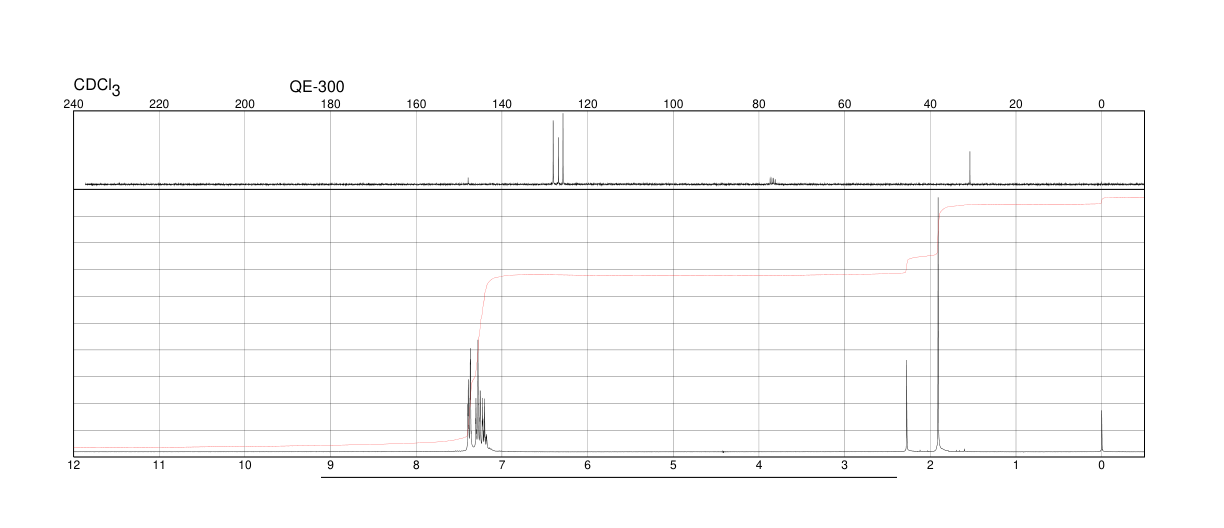The image size is (1224, 528).
Task: Select the 40 tick label on carbon scale
Action: click(x=930, y=104)
